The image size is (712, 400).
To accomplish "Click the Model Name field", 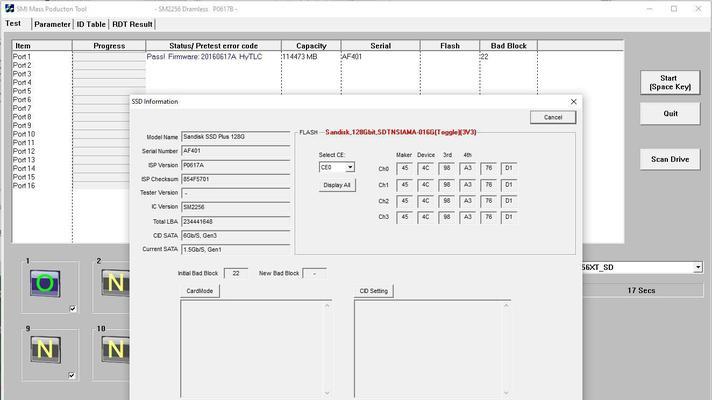I will 235,137.
